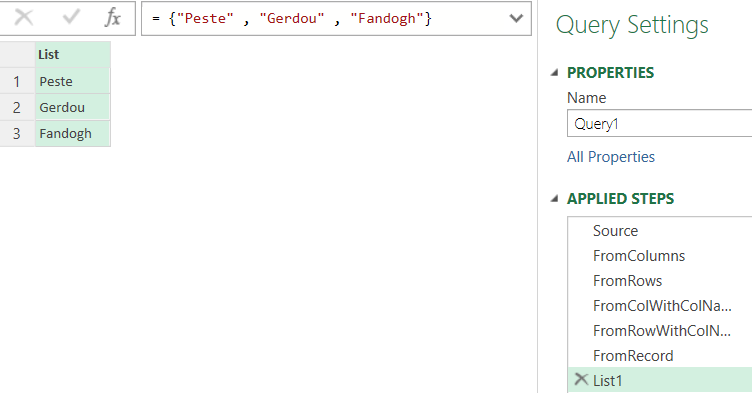Screen dimensions: 752x393
Task: Cancel formula edit with the X icon
Action: point(24,18)
